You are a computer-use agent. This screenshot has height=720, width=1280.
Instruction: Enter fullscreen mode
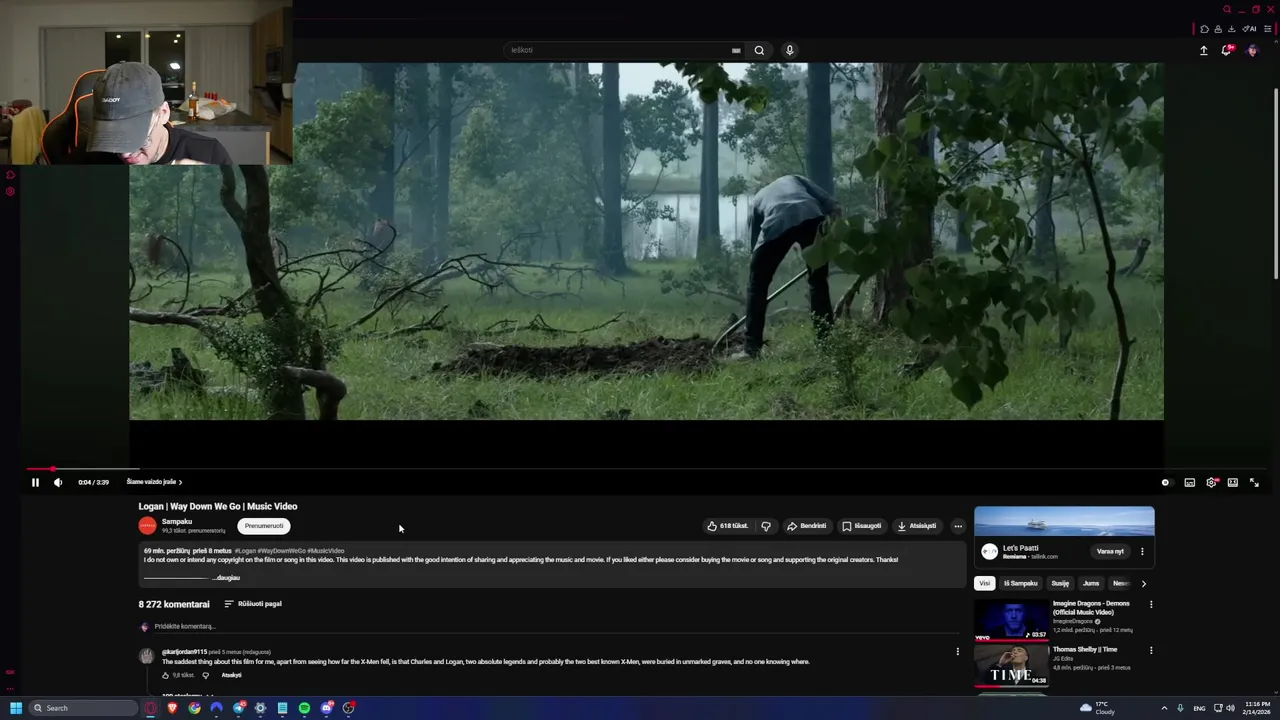[x=1254, y=482]
